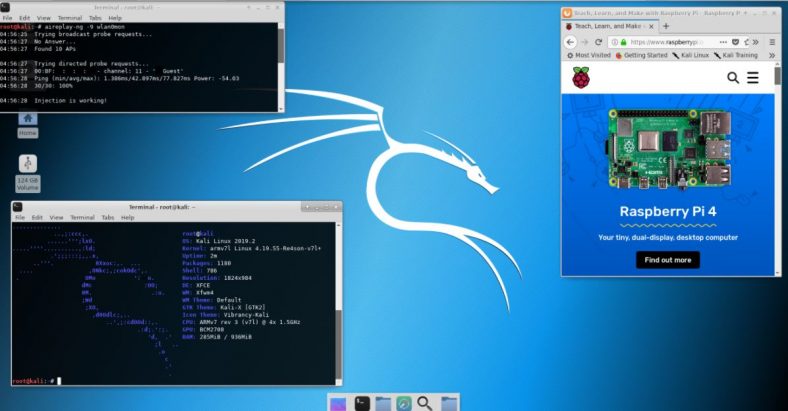Screen dimensions: 788x411
Task: Expand the Firefox toolbar overflow chevron
Action: (755, 42)
